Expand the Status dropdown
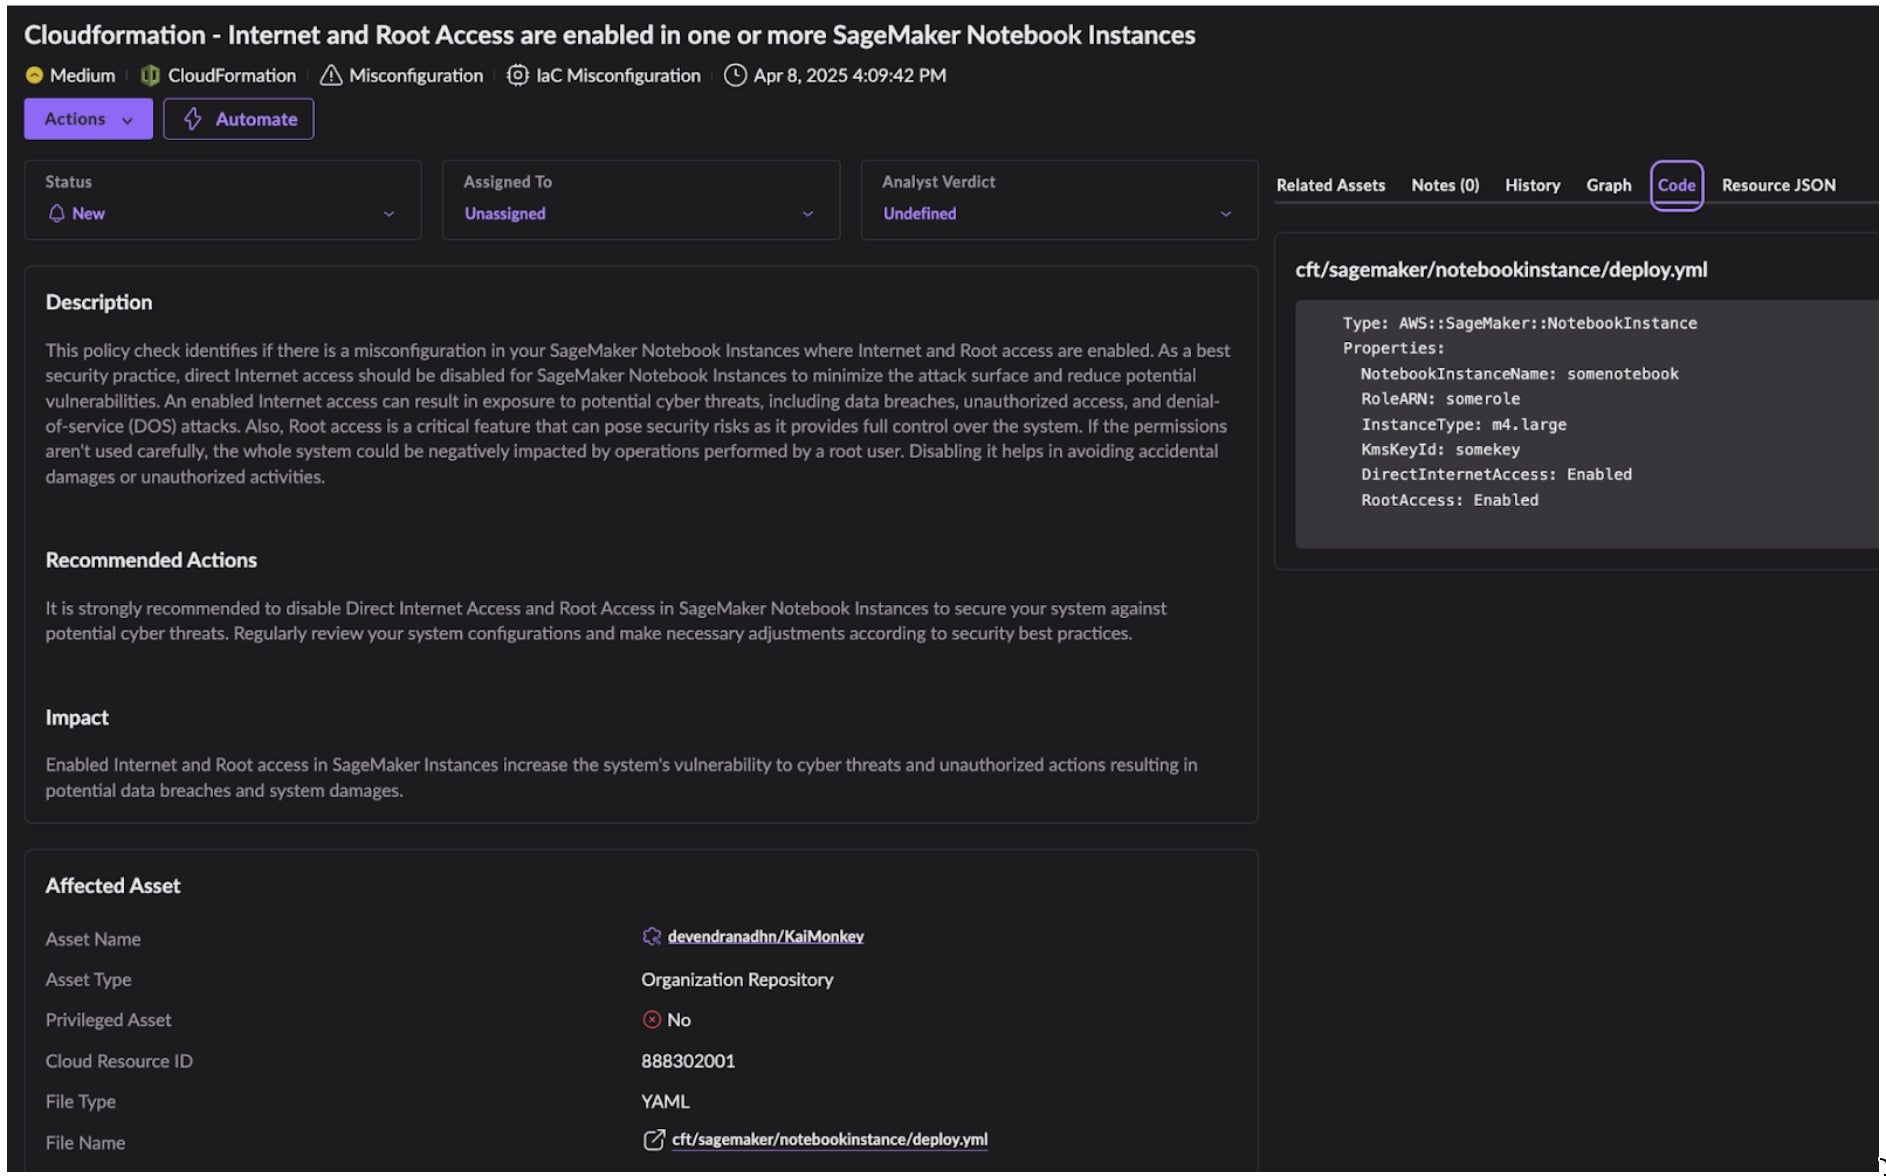1886x1176 pixels. [389, 214]
